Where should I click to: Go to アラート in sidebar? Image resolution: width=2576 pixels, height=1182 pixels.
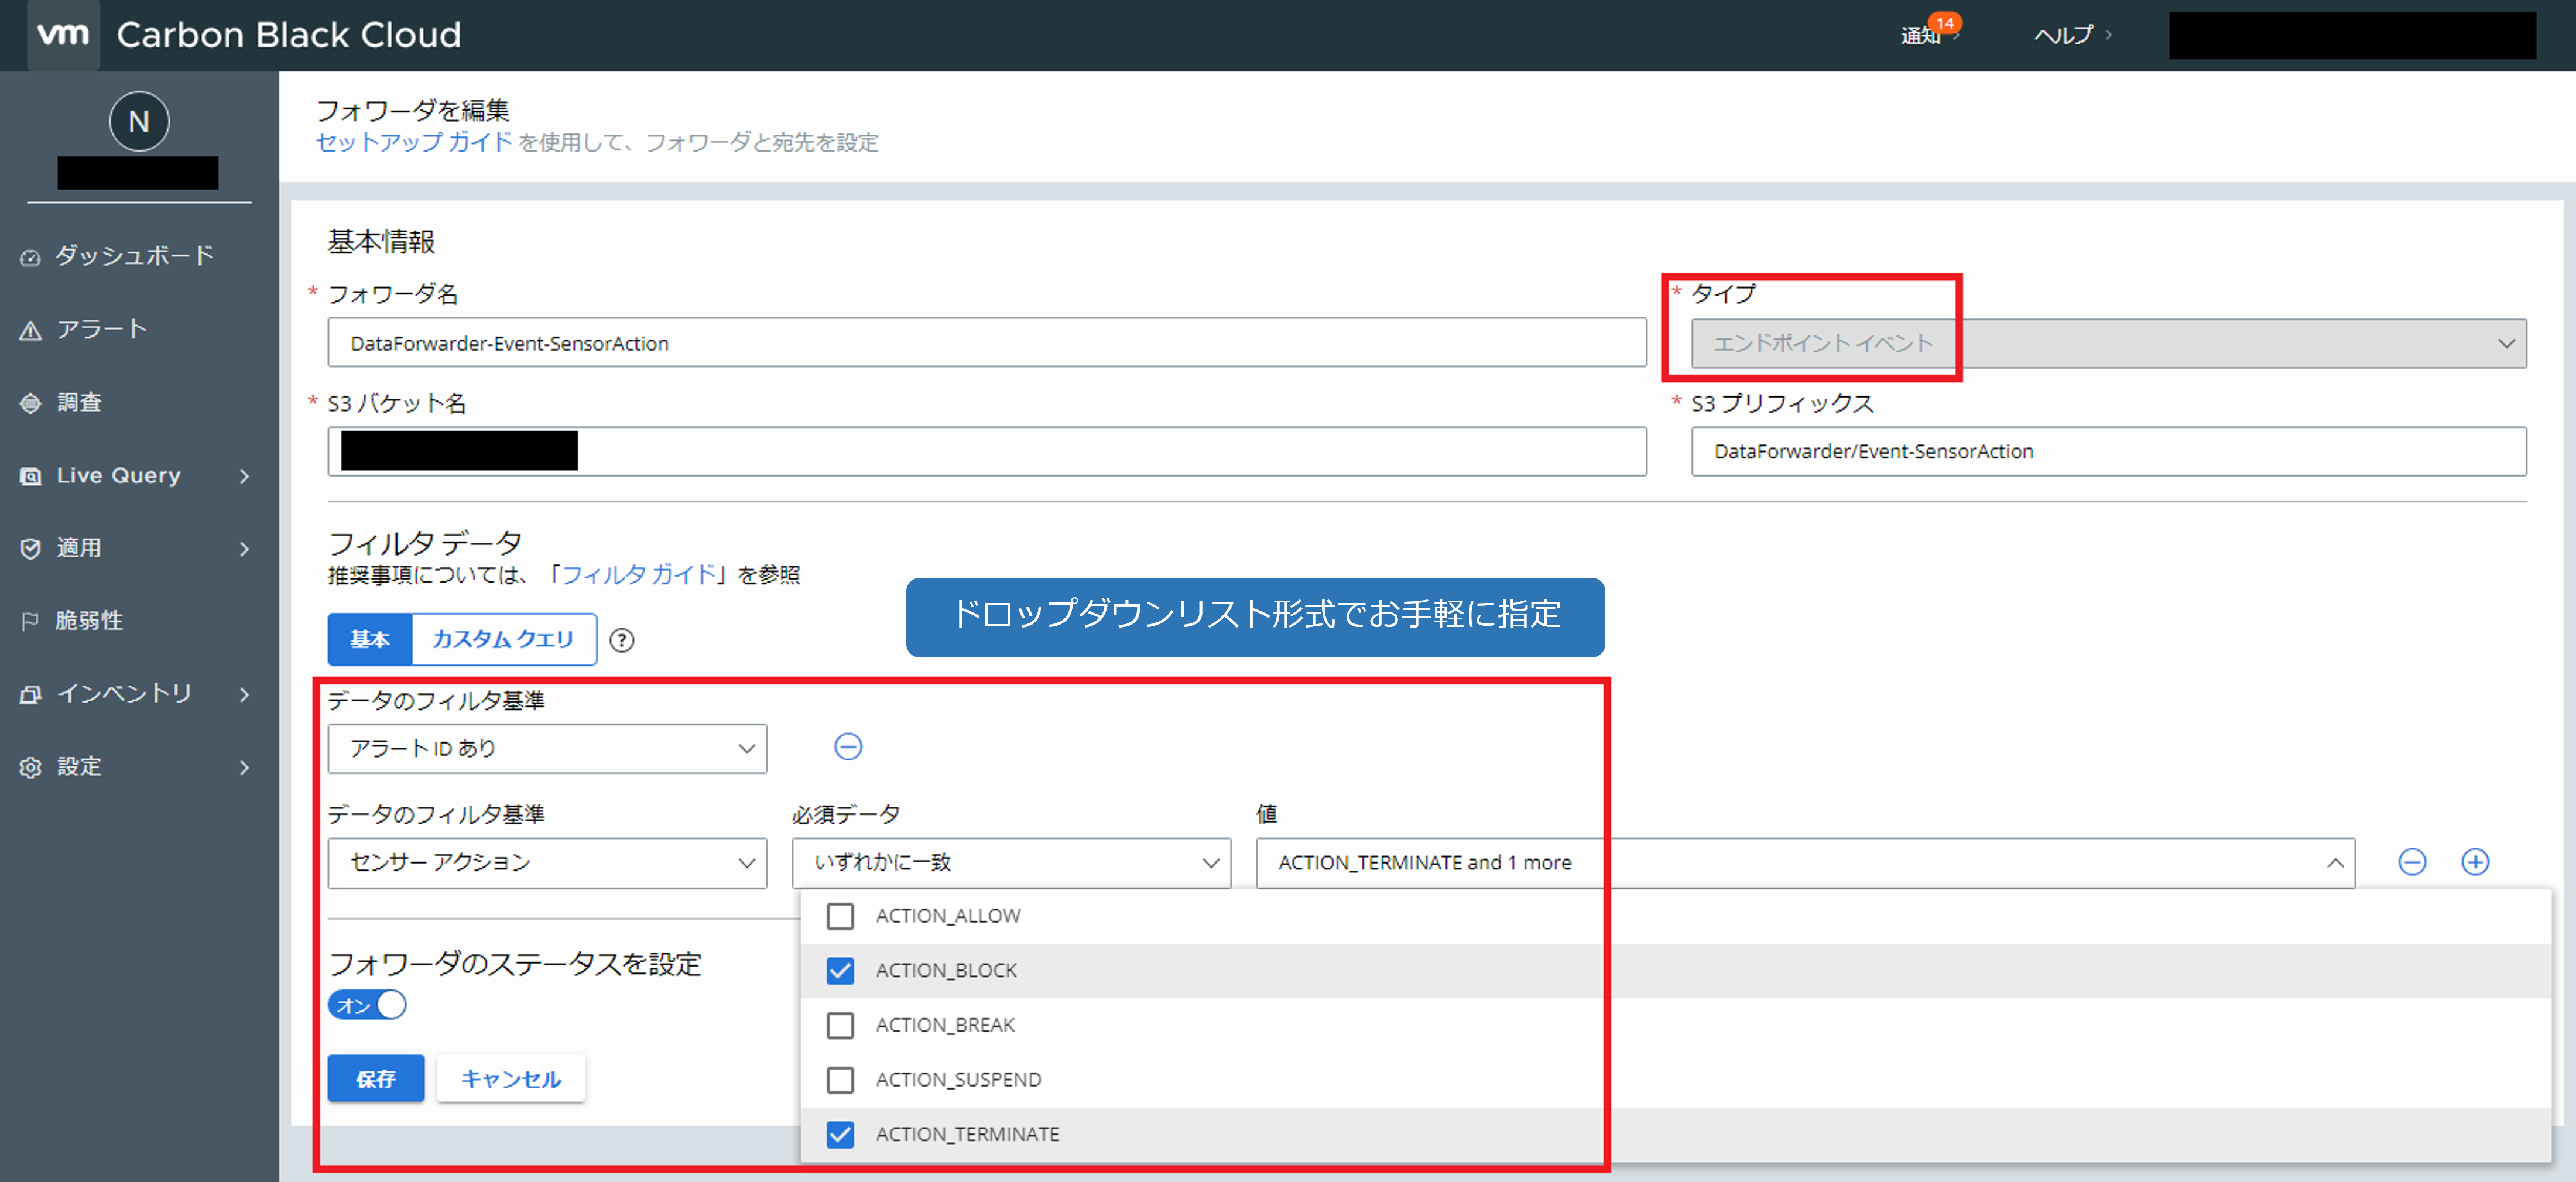click(x=102, y=329)
